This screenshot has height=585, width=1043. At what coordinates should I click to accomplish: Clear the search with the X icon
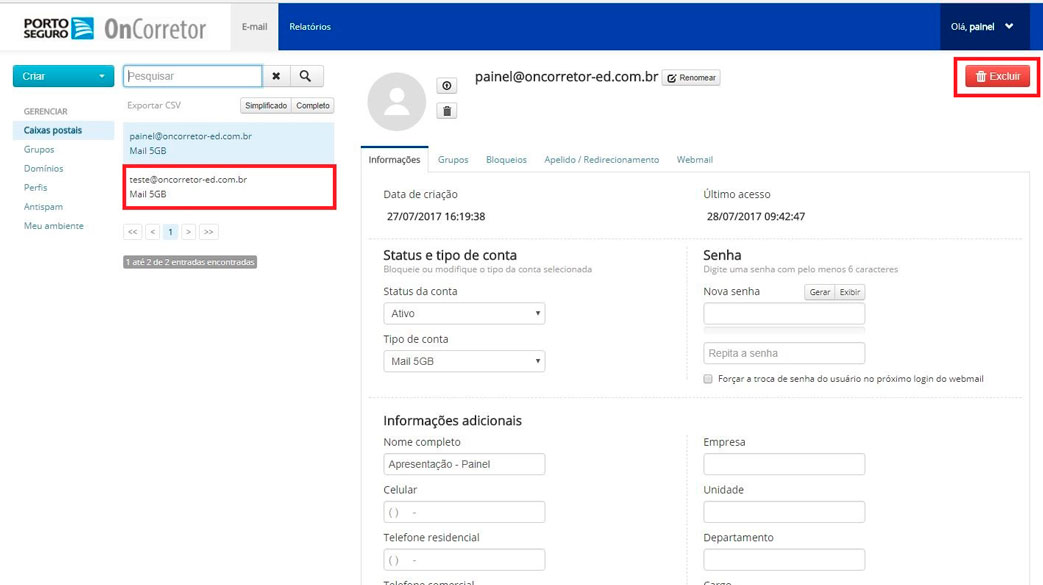276,77
